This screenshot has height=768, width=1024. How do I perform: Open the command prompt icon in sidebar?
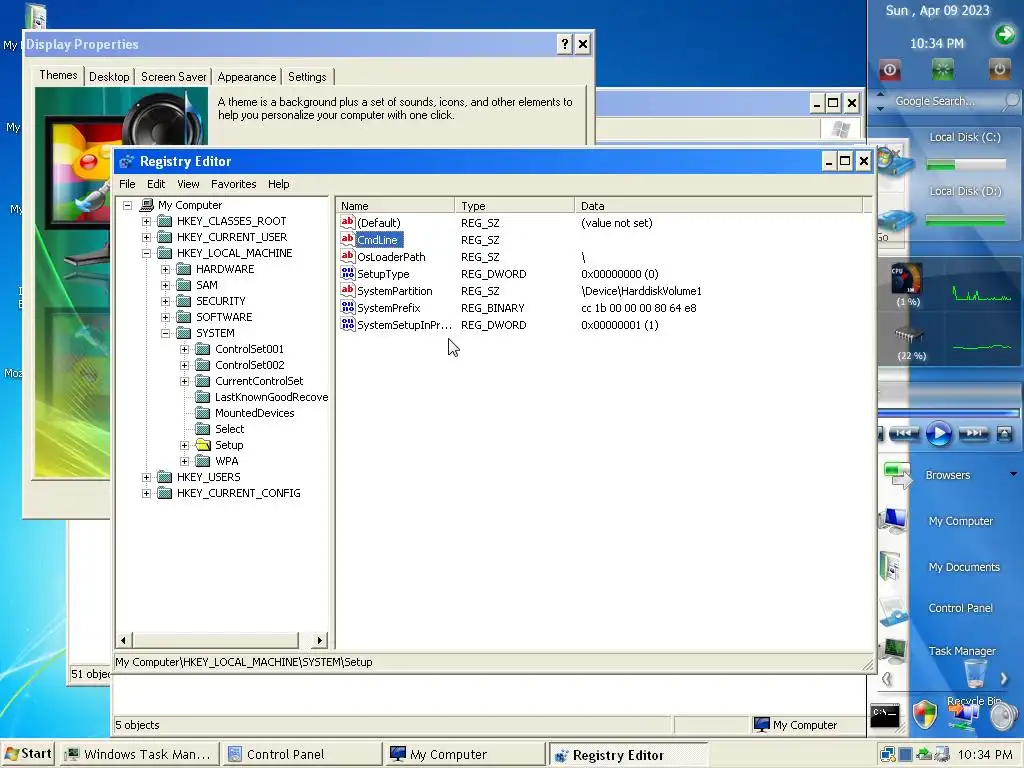(885, 715)
